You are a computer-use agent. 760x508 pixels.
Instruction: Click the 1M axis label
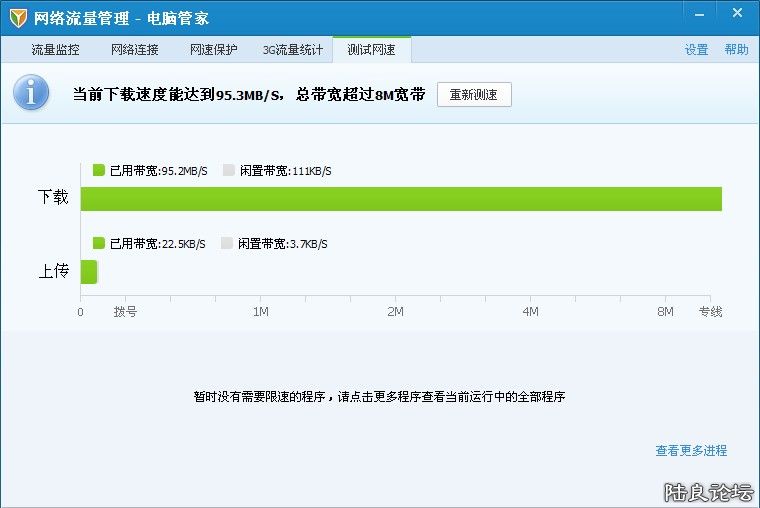(x=261, y=312)
